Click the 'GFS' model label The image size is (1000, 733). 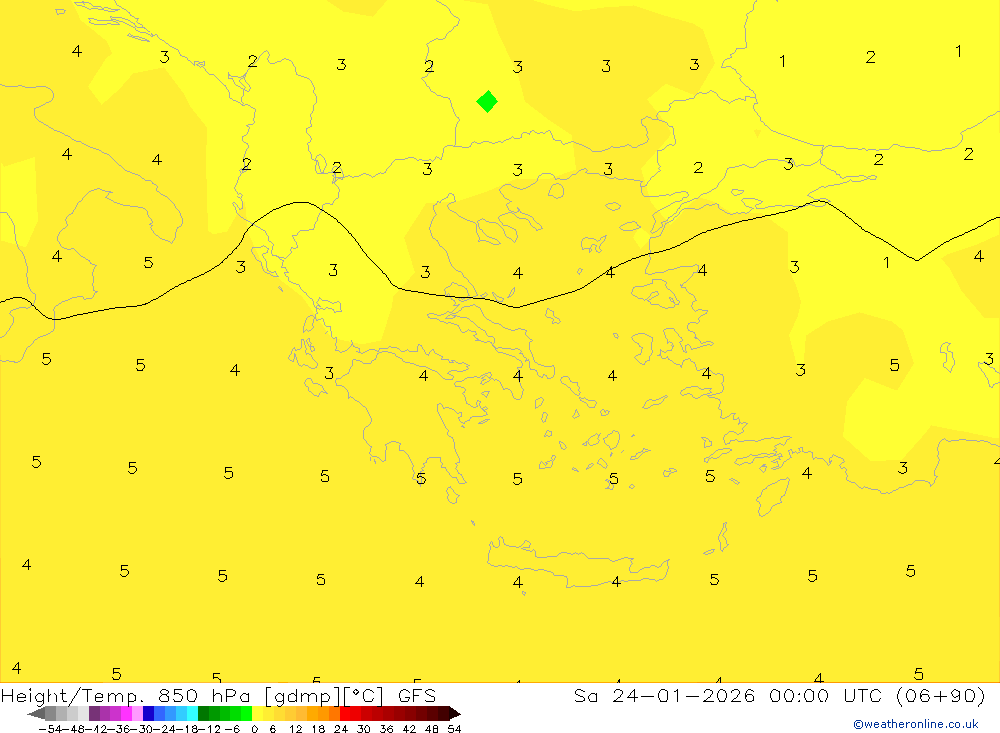(417, 696)
